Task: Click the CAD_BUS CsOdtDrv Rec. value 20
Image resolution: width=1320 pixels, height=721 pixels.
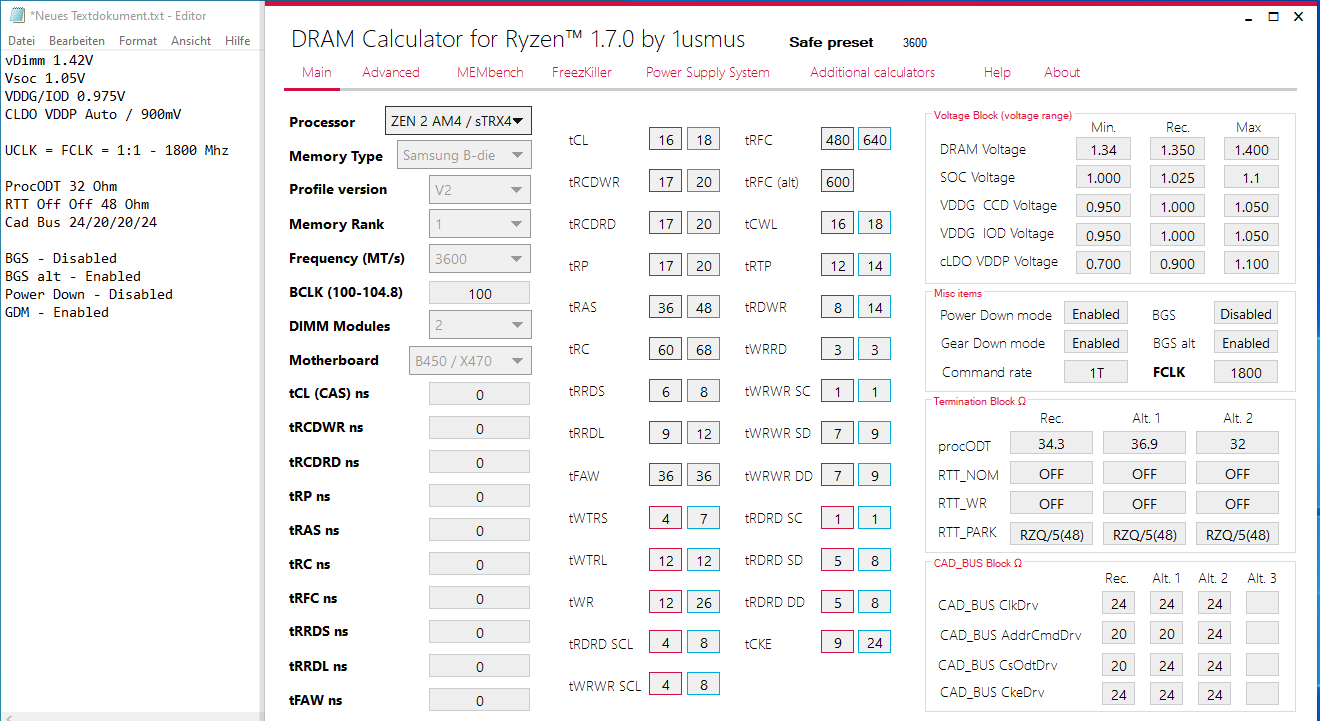Action: (x=1119, y=665)
